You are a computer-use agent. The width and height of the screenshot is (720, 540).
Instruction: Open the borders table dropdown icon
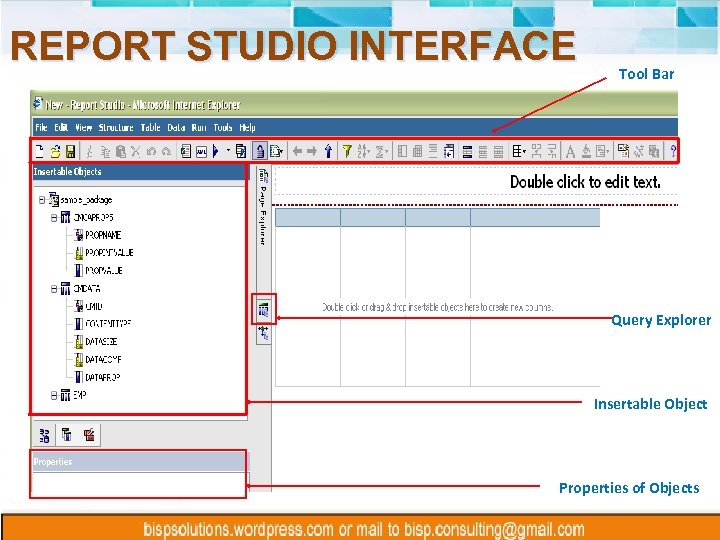[x=519, y=151]
